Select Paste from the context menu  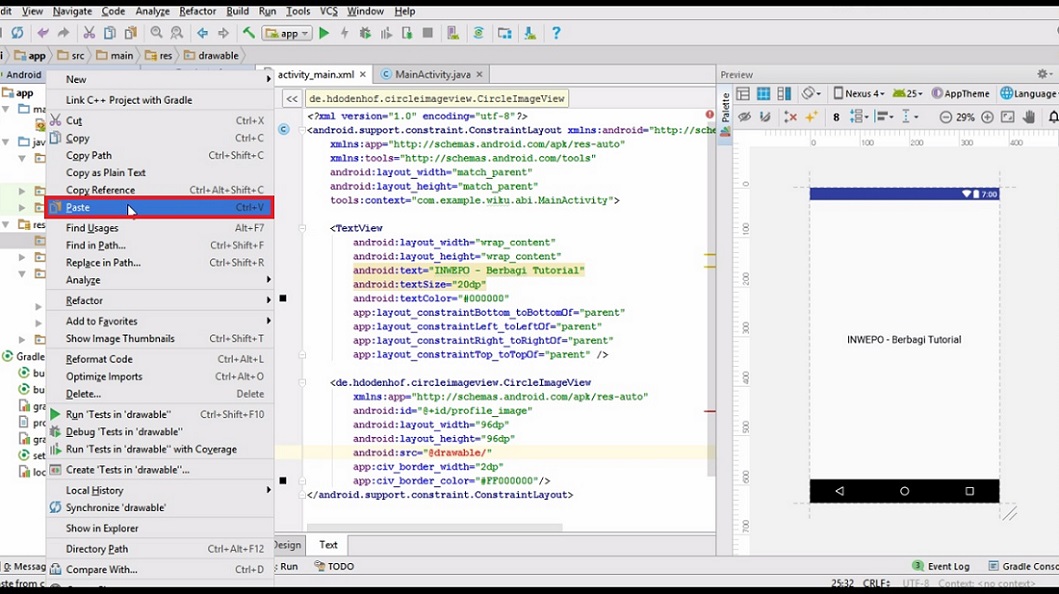click(x=78, y=207)
